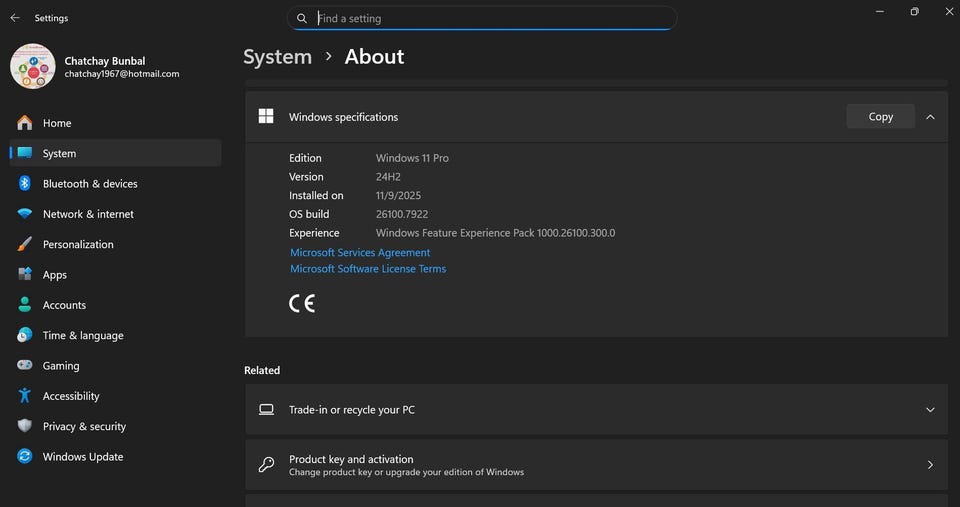
Task: Click the Personalization paintbrush icon
Action: click(x=25, y=245)
